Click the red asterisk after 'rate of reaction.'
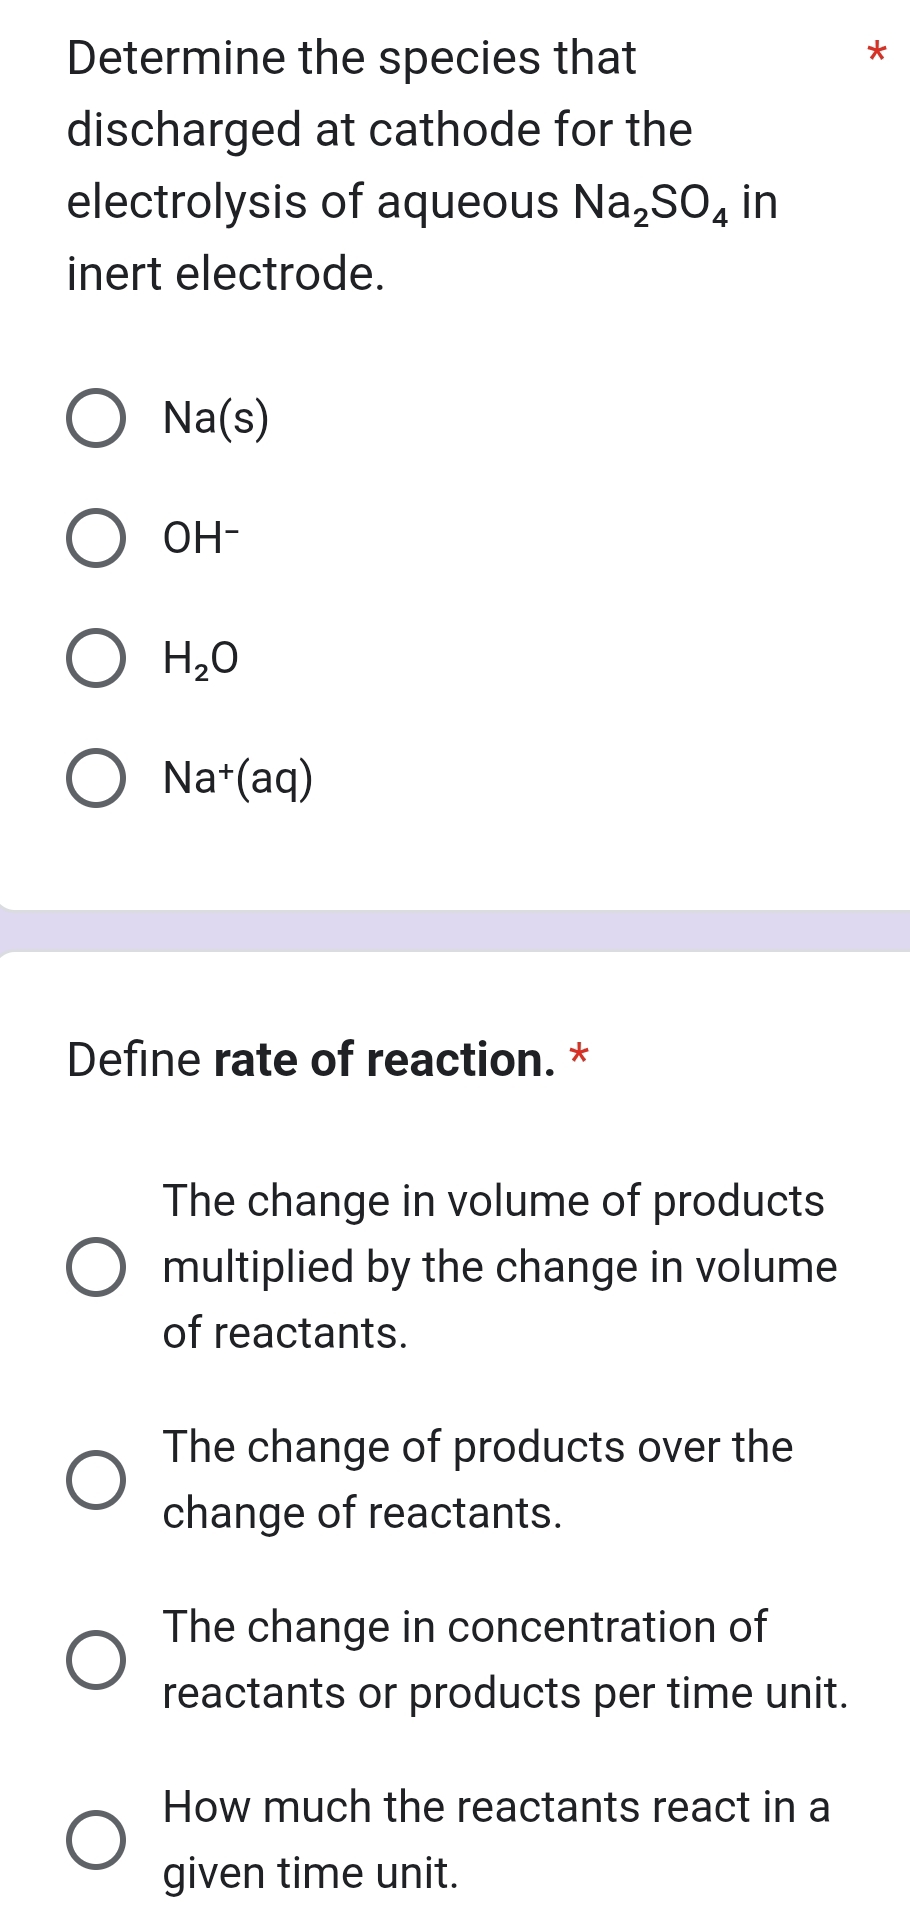This screenshot has width=910, height=1913. (579, 1055)
